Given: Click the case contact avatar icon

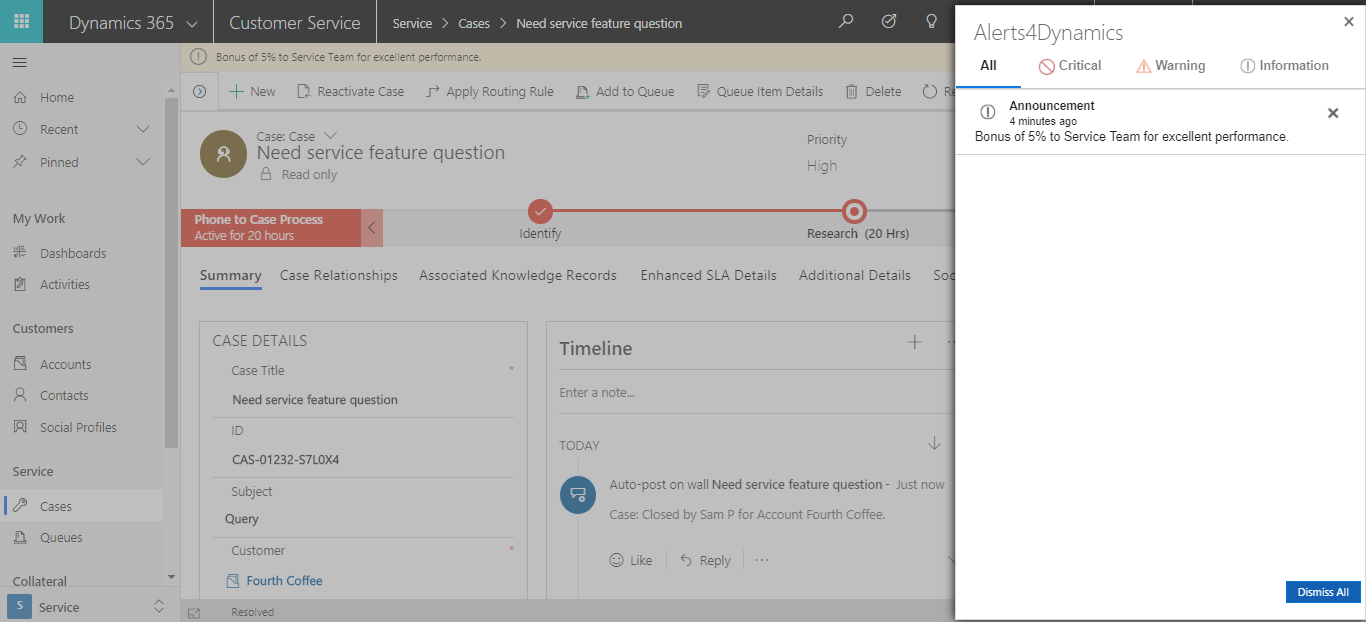Looking at the screenshot, I should (x=224, y=153).
